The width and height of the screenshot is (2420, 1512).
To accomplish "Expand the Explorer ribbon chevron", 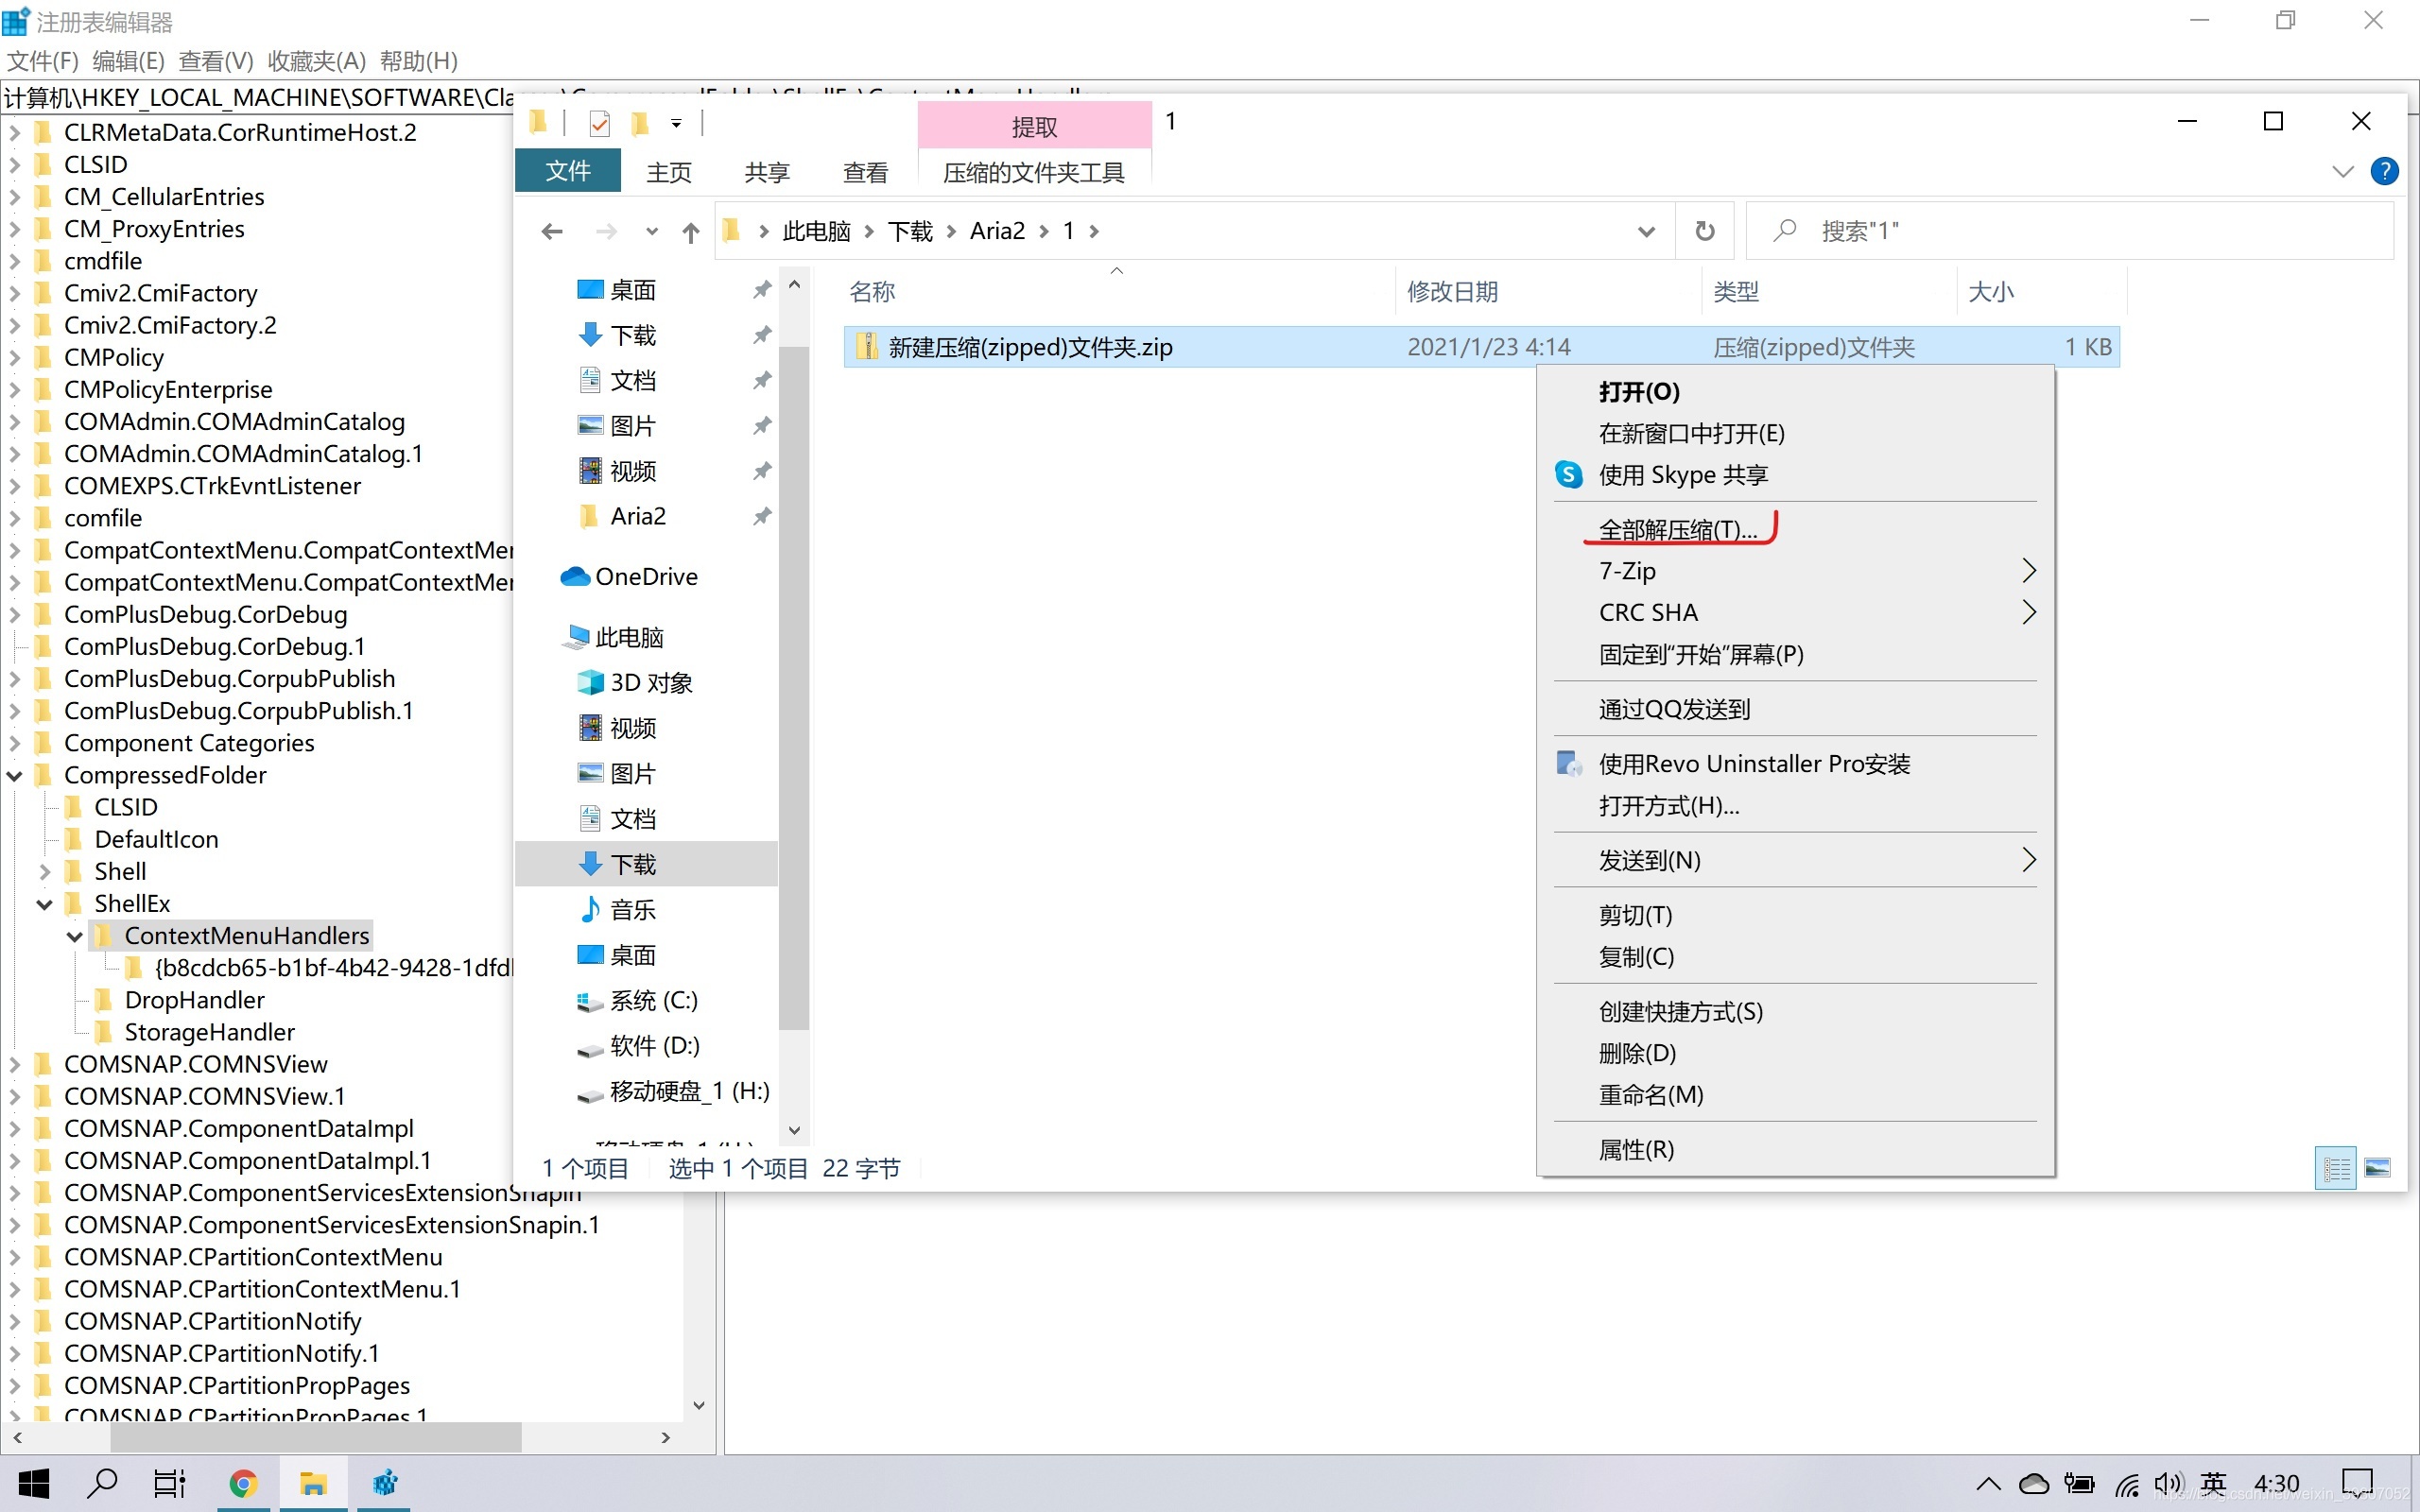I will pos(2343,172).
